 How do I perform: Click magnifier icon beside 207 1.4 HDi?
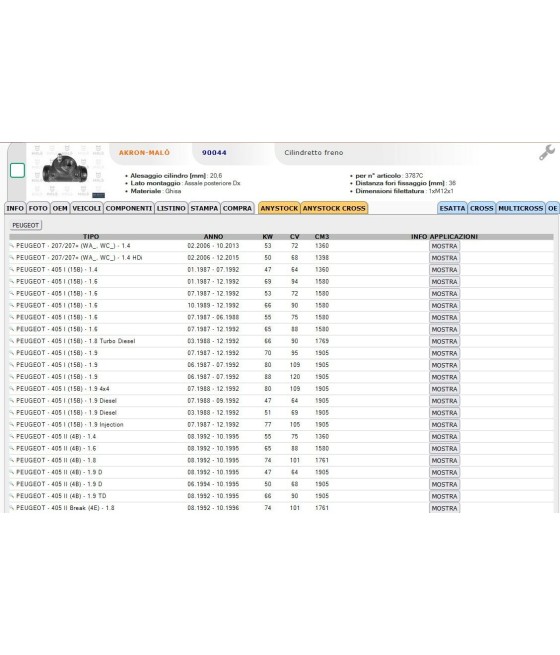[x=12, y=258]
